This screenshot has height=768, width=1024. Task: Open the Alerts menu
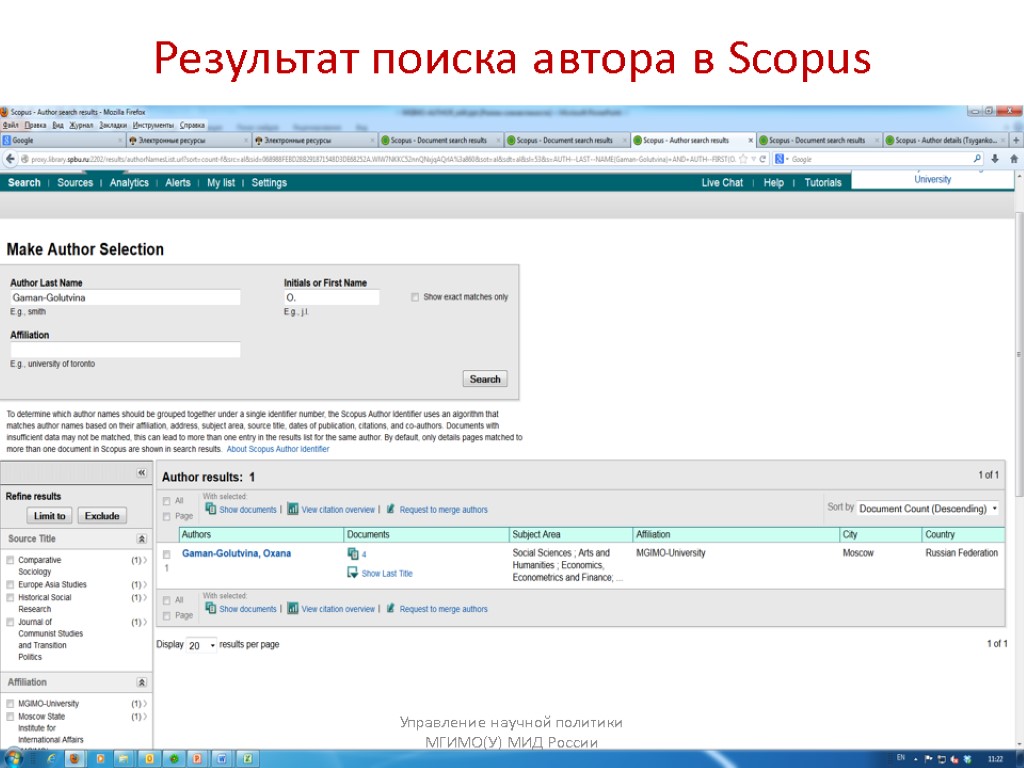point(178,183)
